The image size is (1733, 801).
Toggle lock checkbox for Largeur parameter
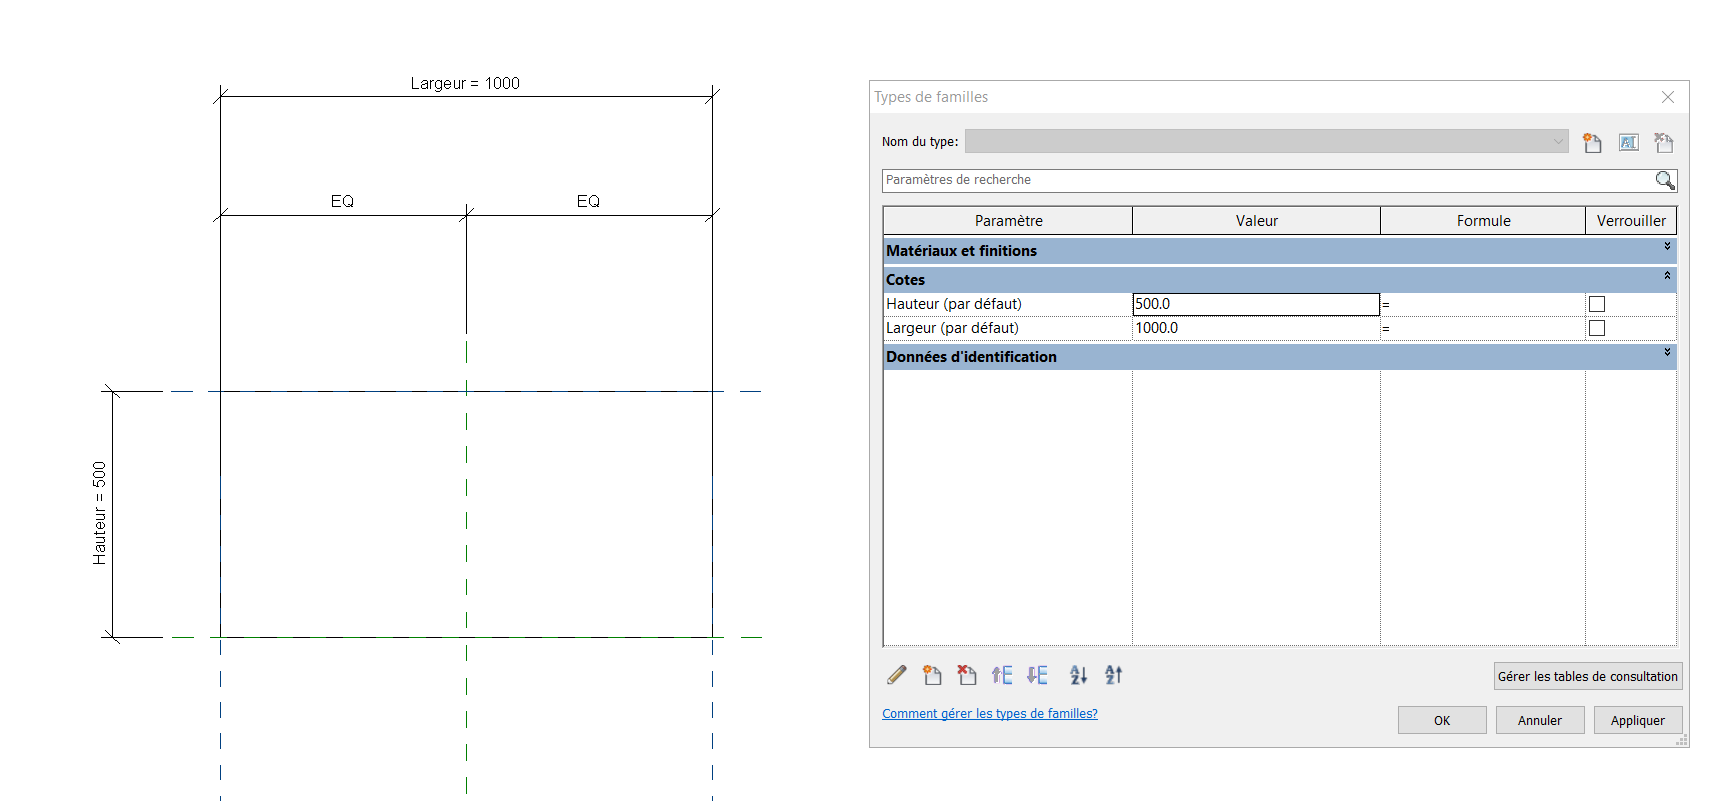pyautogui.click(x=1597, y=328)
